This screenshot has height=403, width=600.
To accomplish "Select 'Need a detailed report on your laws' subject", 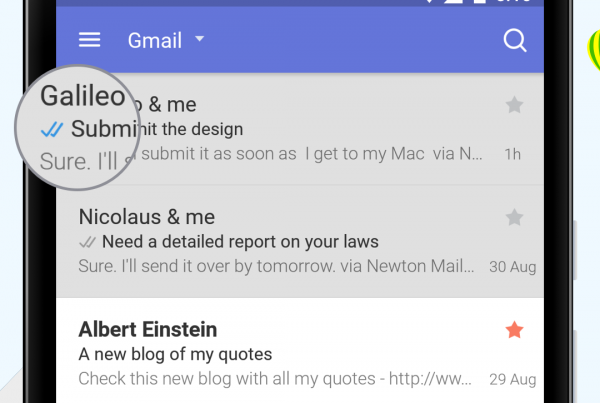I will 240,242.
